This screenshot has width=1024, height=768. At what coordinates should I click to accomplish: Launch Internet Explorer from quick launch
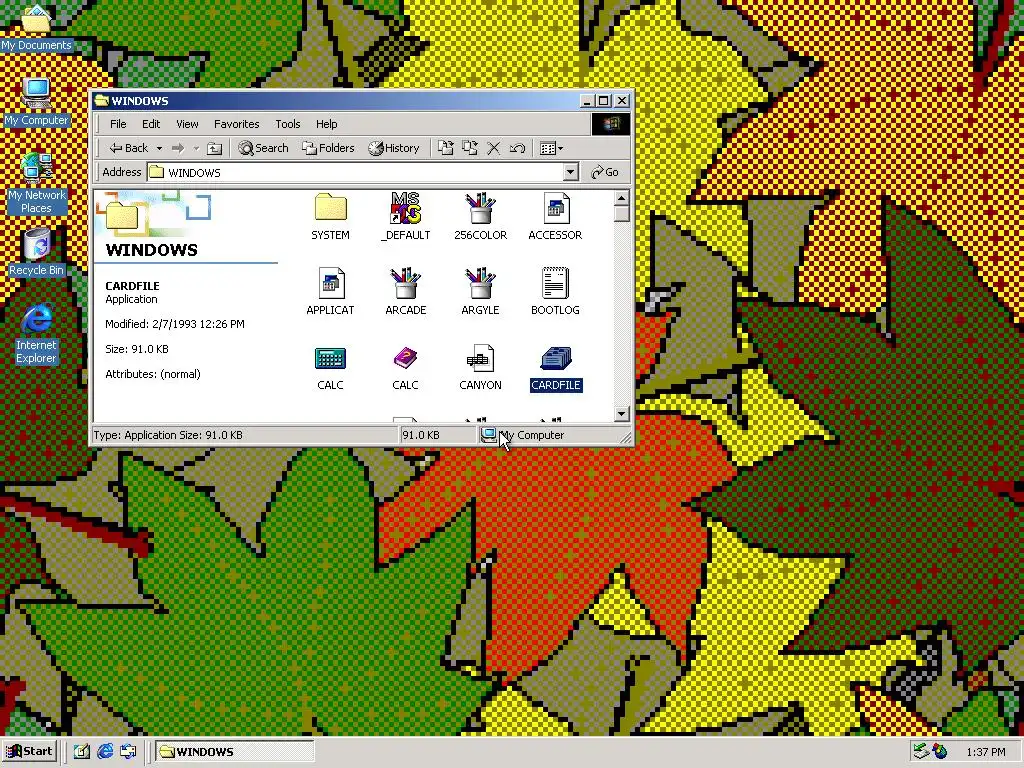click(105, 752)
